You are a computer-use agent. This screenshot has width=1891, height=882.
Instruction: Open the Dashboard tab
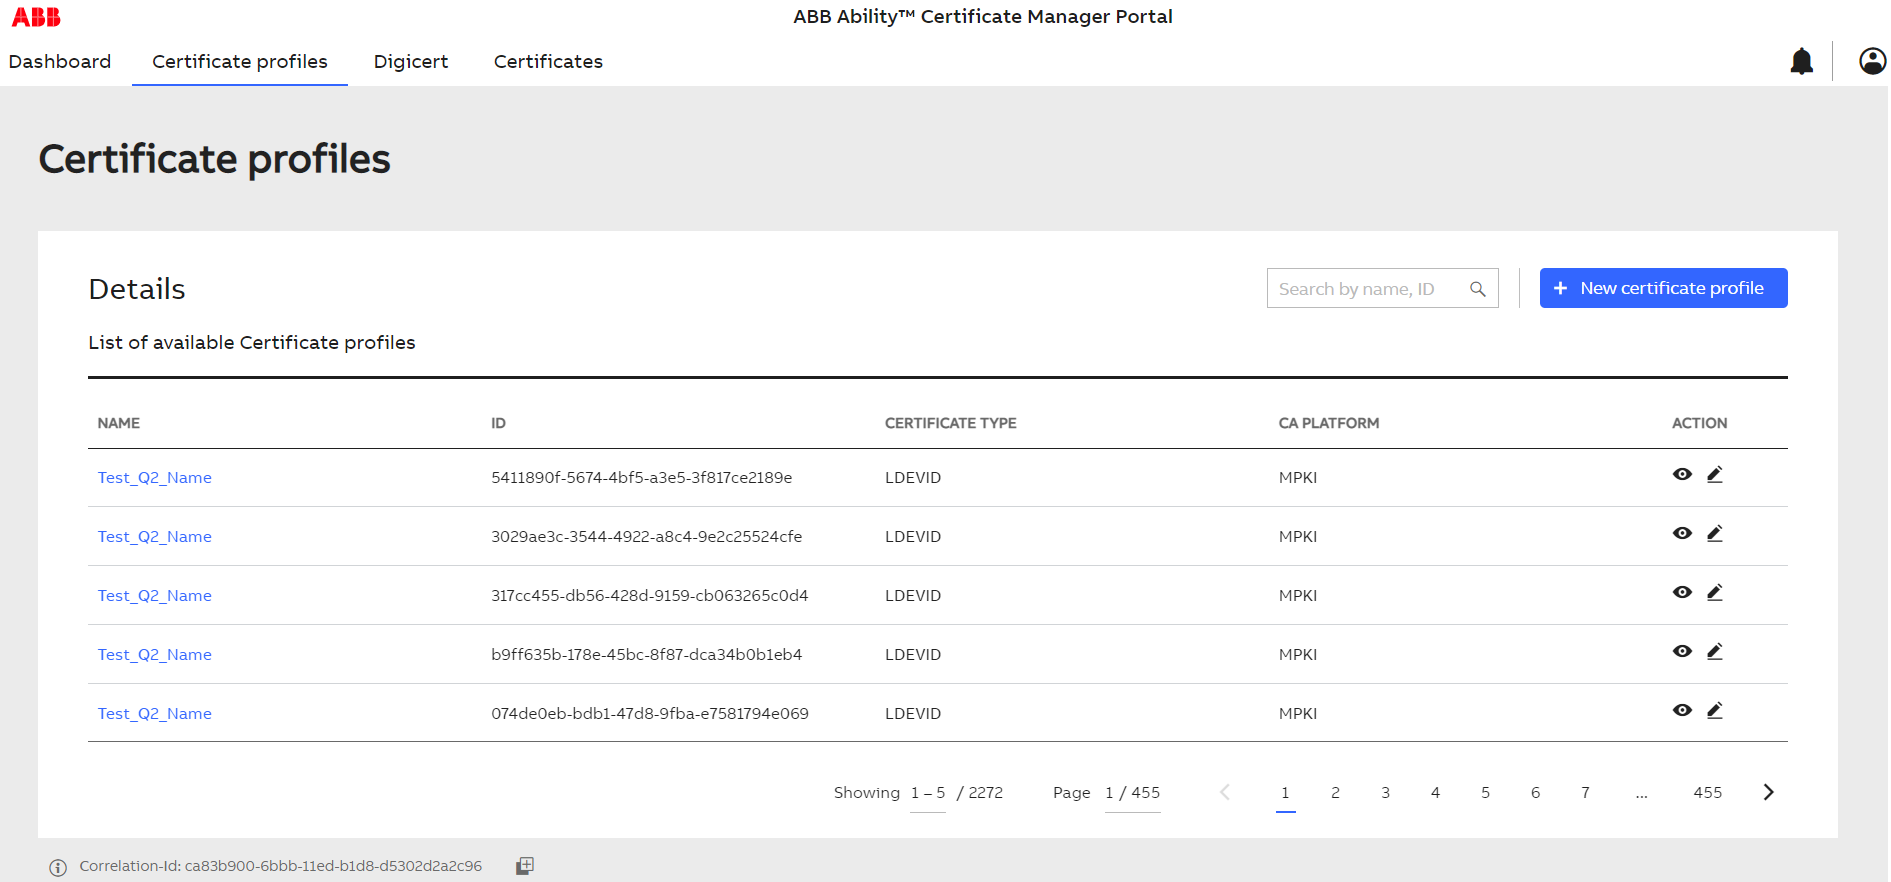(60, 61)
